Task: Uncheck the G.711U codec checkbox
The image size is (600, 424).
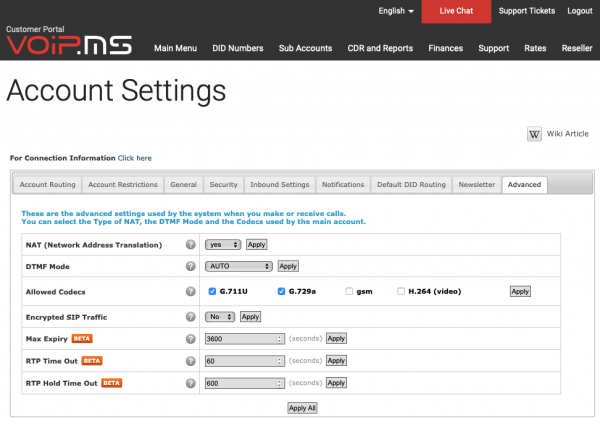Action: pos(212,291)
